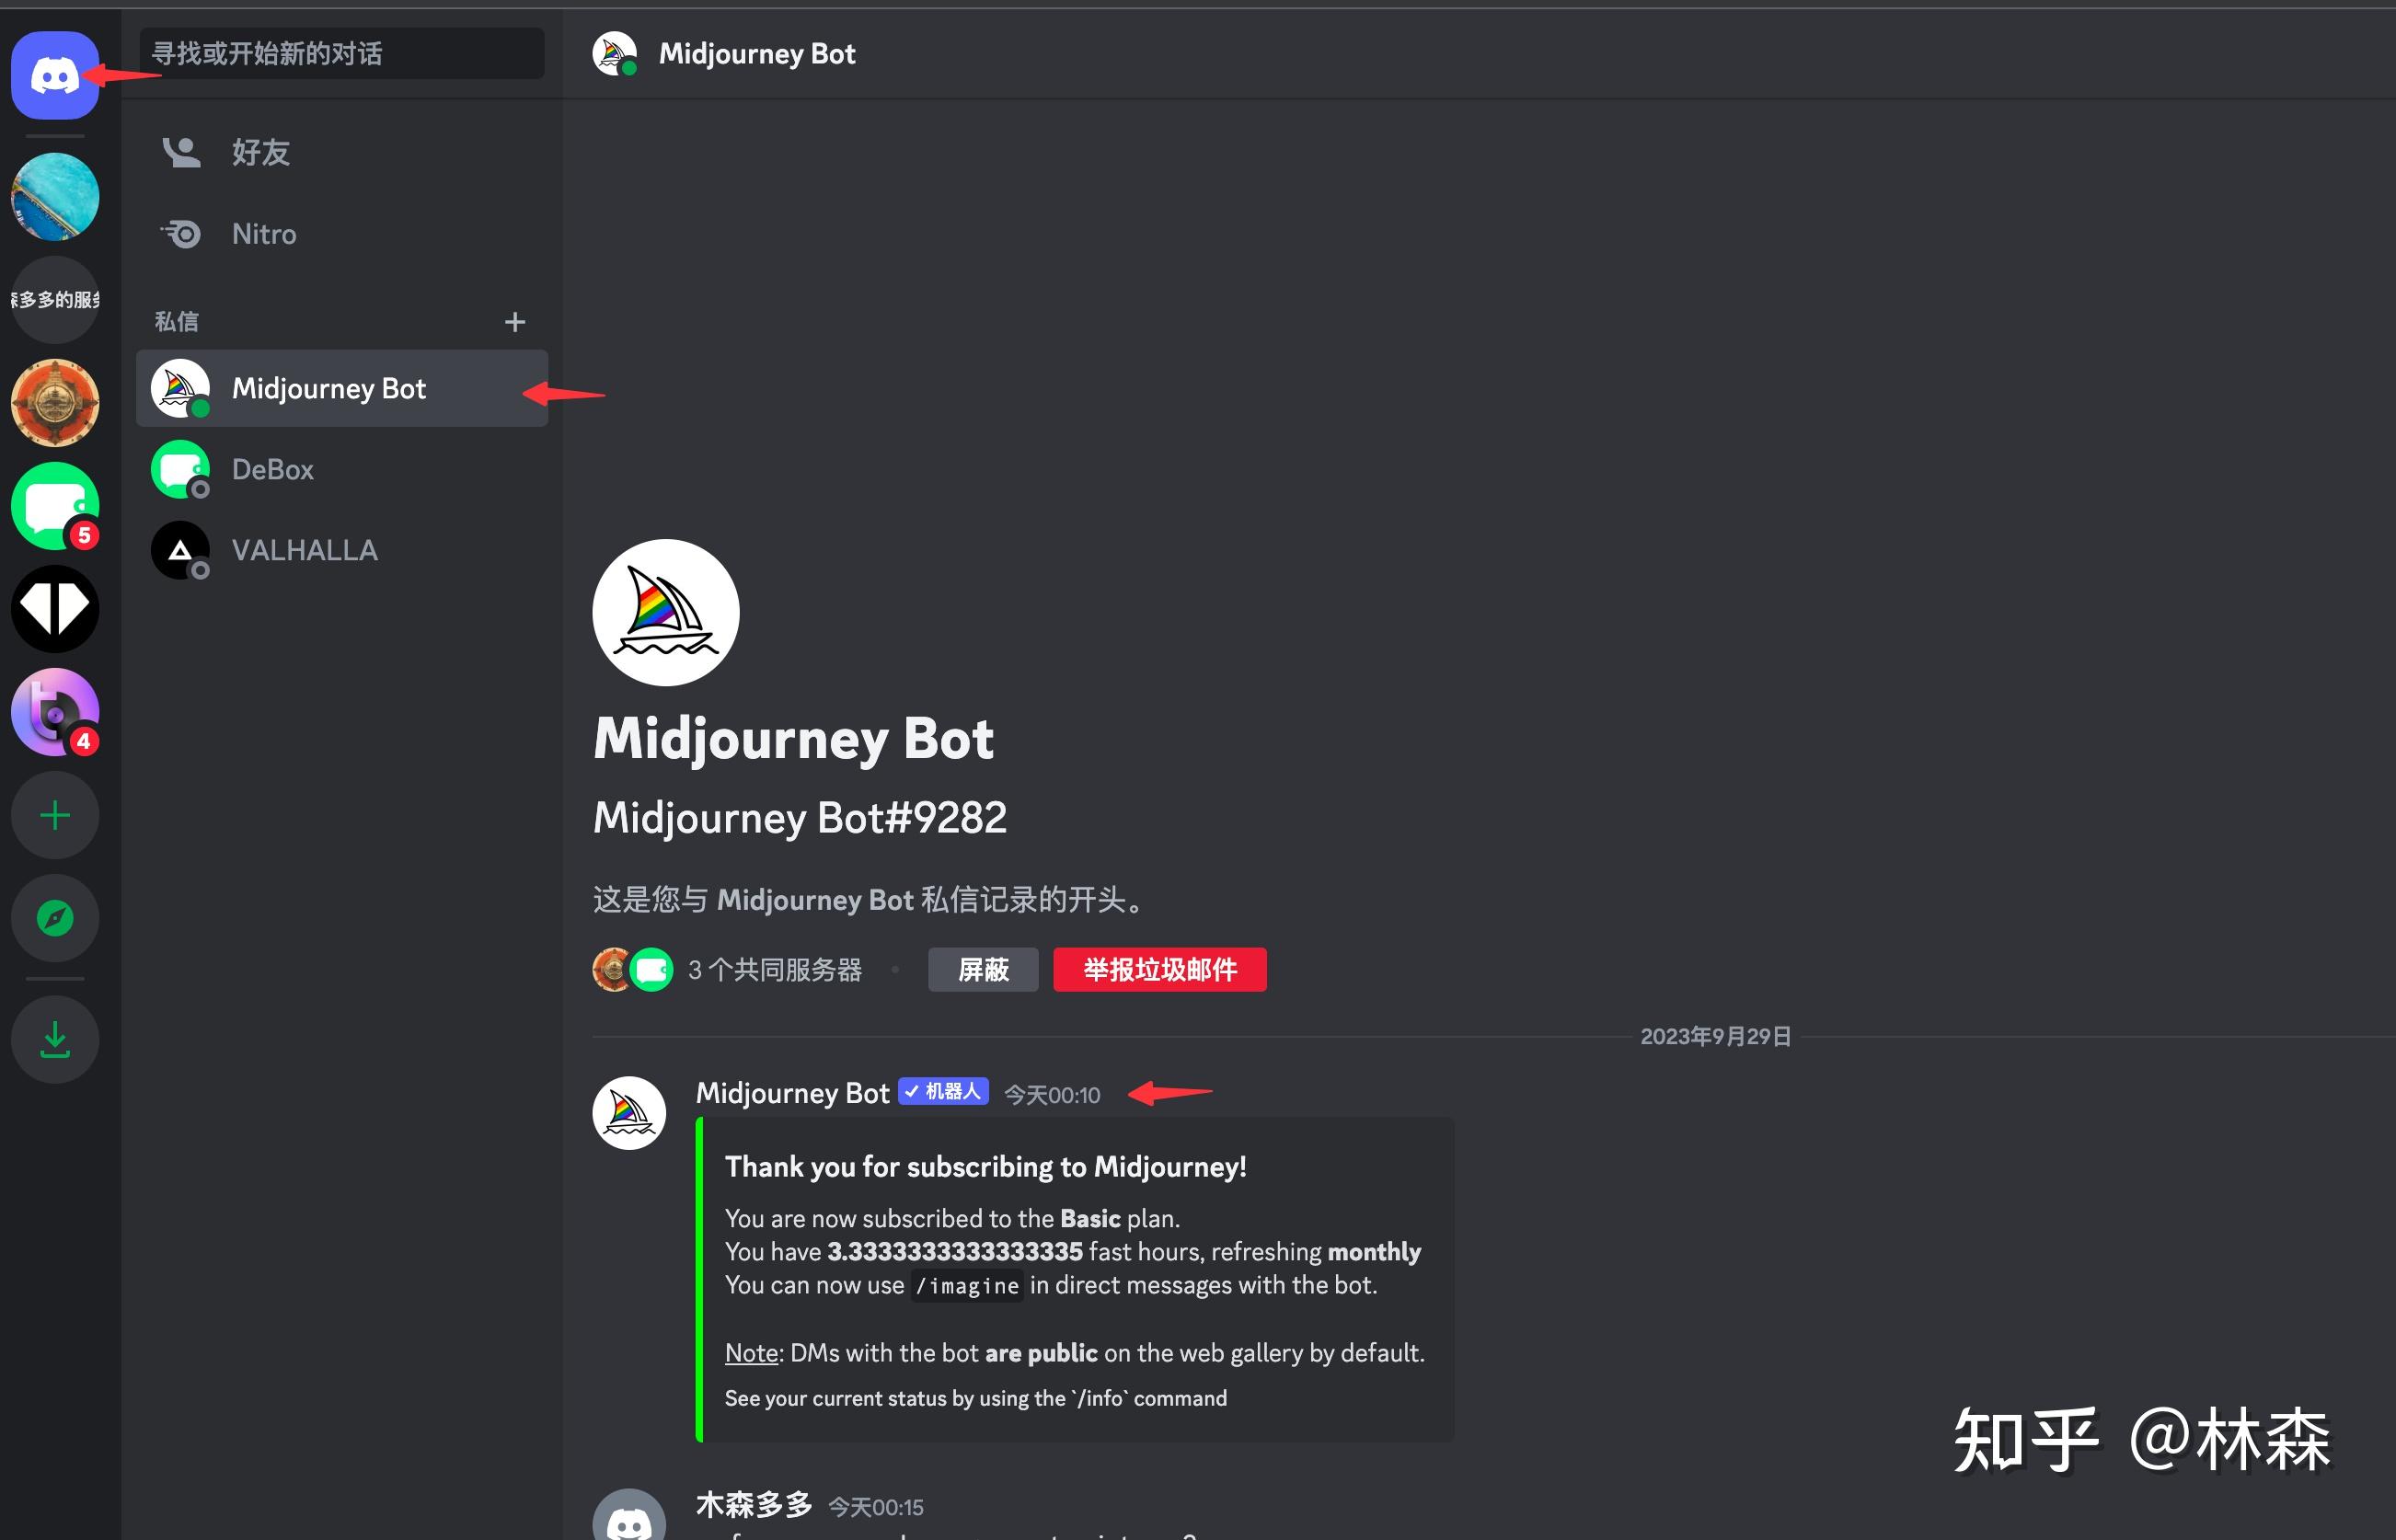
Task: Open the server labeled 多多的服
Action: click(55, 300)
